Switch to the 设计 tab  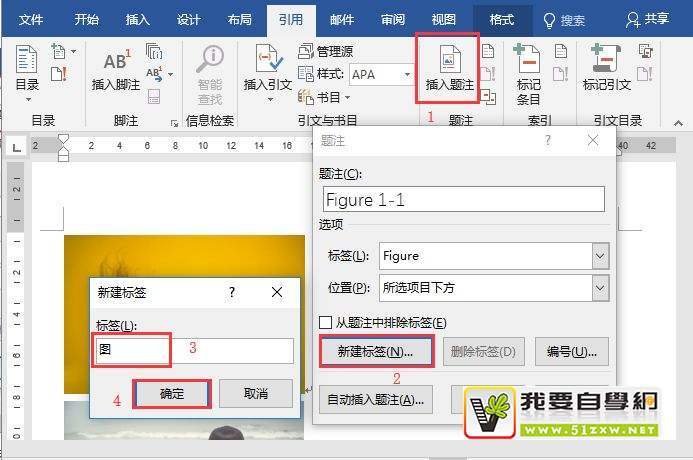pos(189,20)
